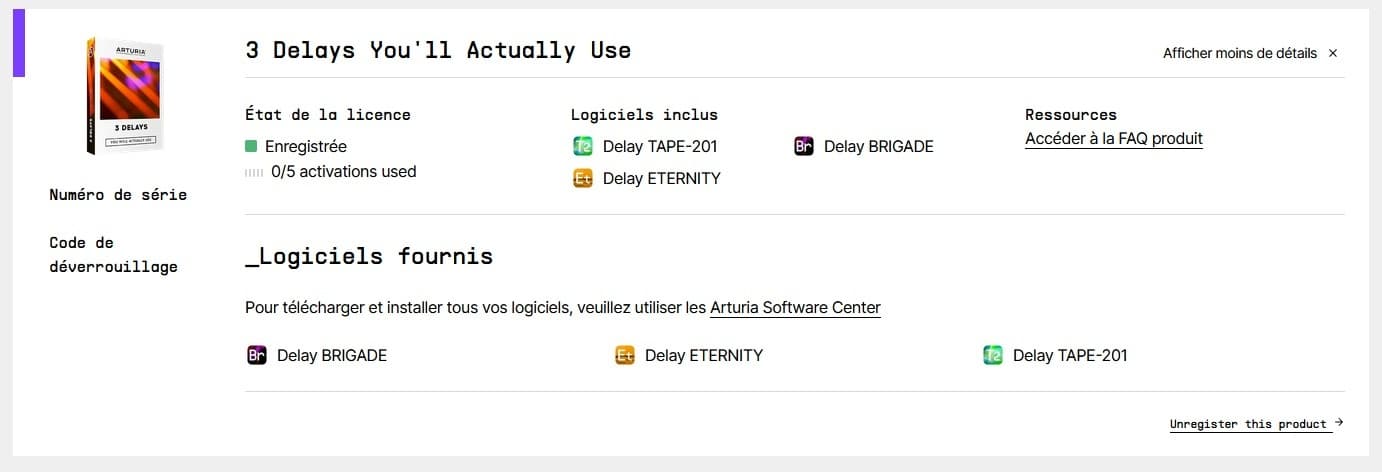Click the Delay TAPE-201 icon under Logiciels inclus
Screen dimensions: 1382x472
tap(583, 146)
